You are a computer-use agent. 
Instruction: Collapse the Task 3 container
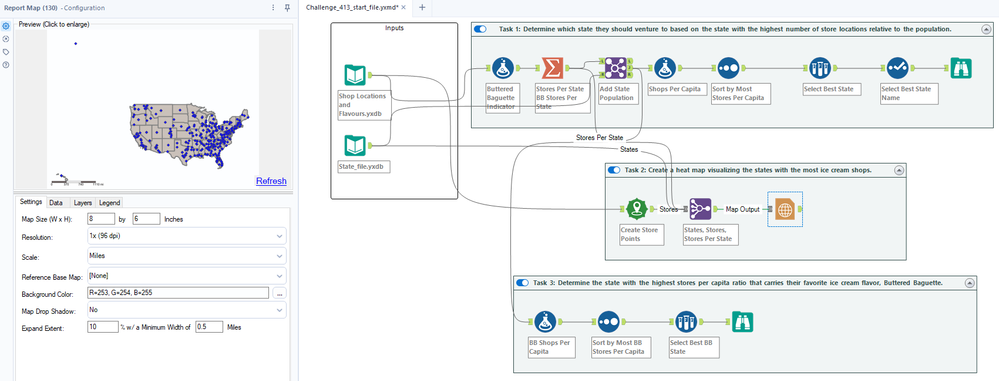[969, 283]
